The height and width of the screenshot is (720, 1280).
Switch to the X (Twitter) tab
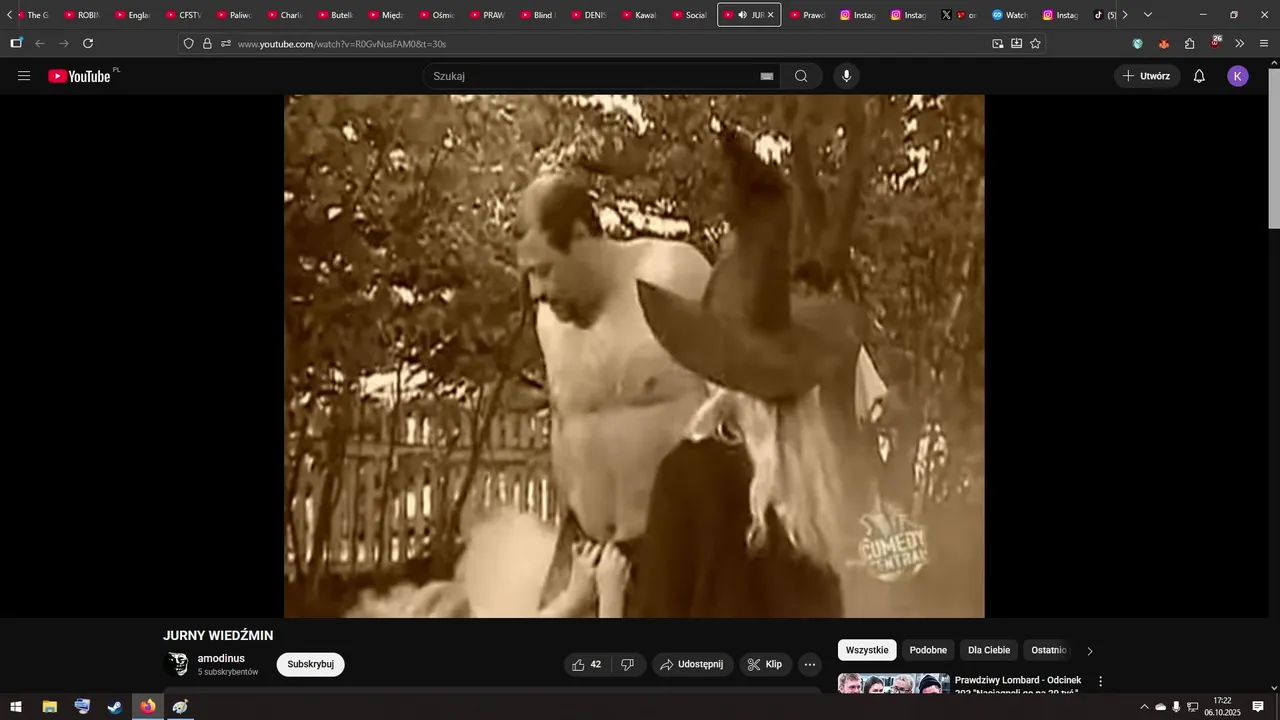pos(959,15)
